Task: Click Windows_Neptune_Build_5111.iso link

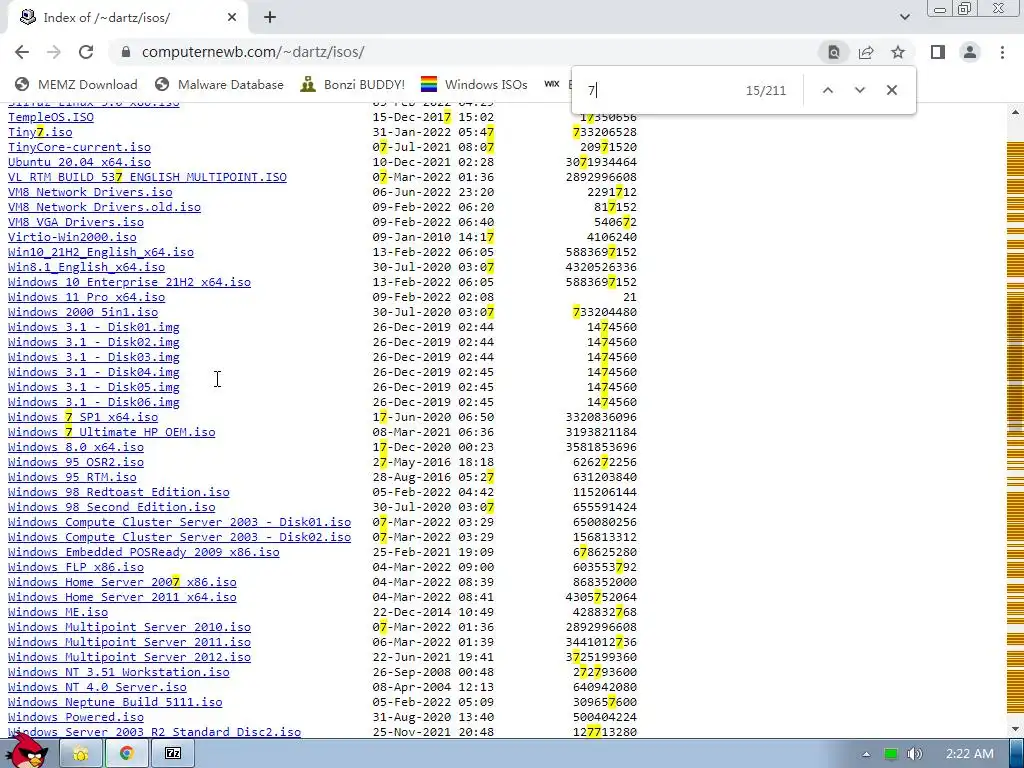Action: tap(115, 703)
